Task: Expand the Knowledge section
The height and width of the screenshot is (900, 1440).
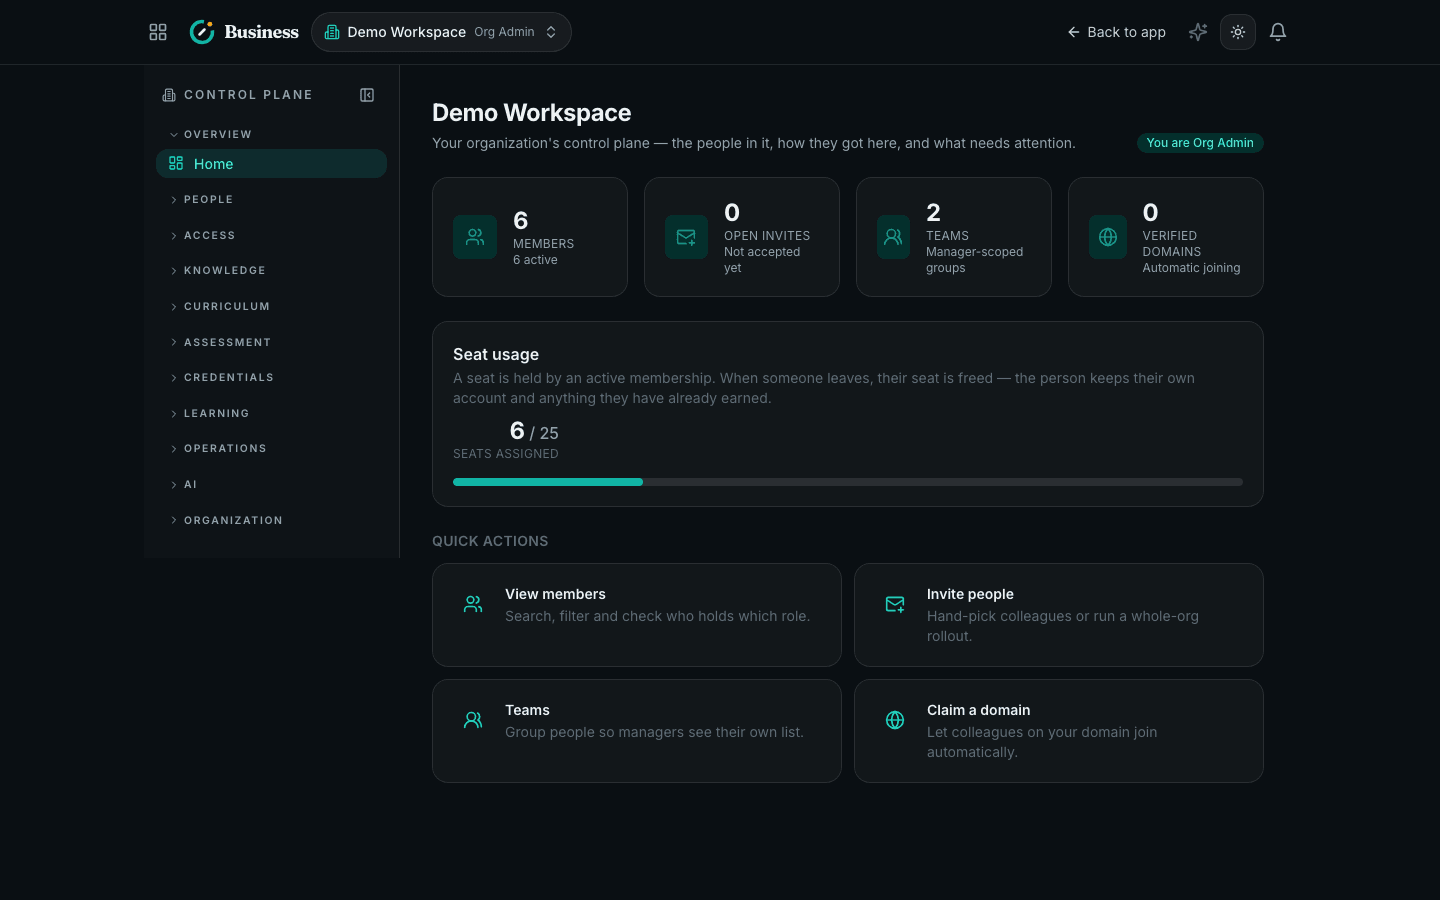Action: [x=218, y=271]
